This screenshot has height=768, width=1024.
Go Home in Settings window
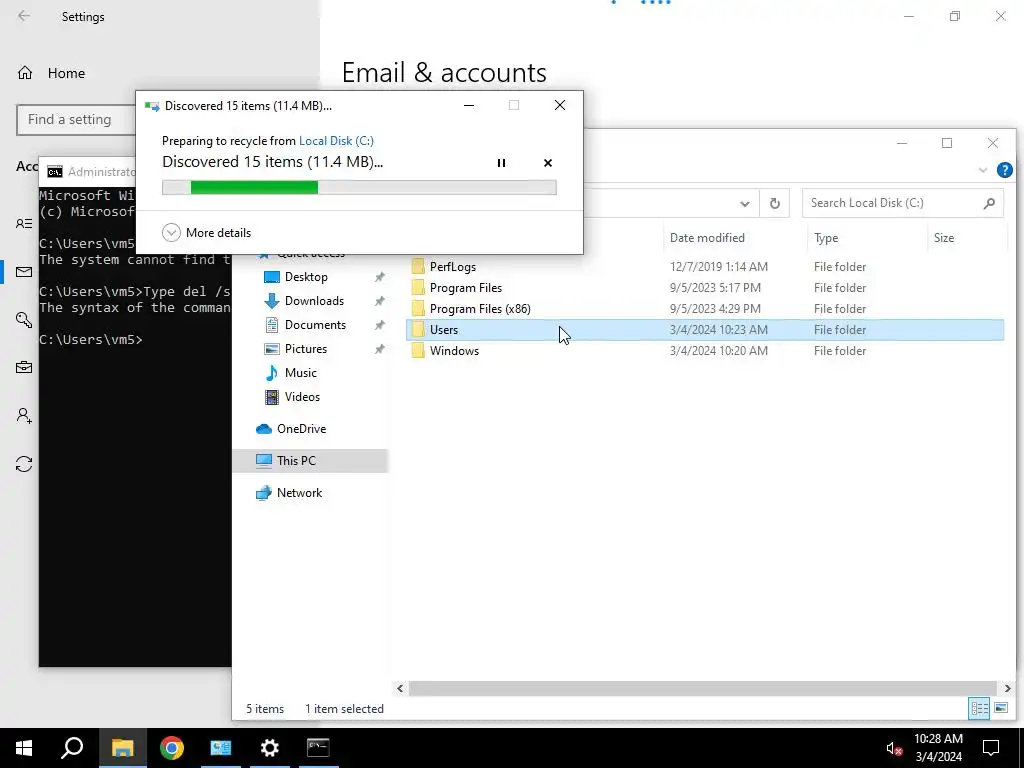click(52, 73)
